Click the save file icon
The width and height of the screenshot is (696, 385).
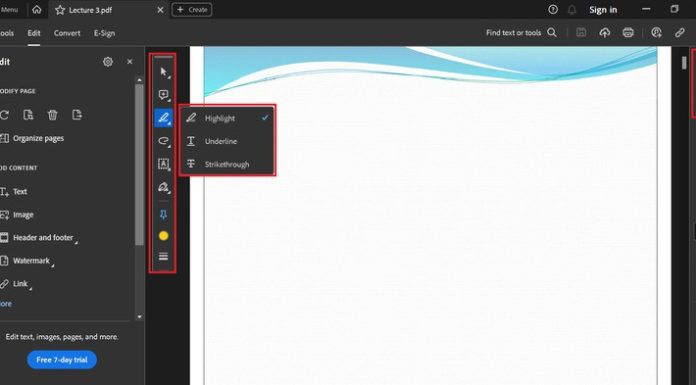pyautogui.click(x=581, y=32)
